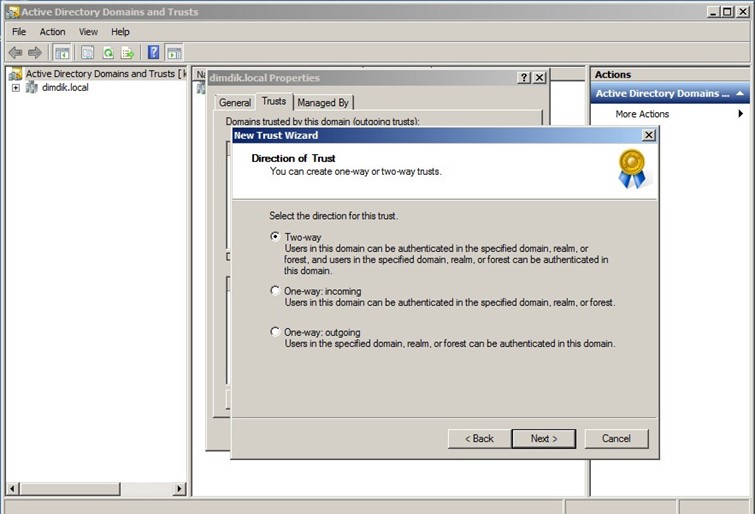Open the Help menu

[x=120, y=32]
